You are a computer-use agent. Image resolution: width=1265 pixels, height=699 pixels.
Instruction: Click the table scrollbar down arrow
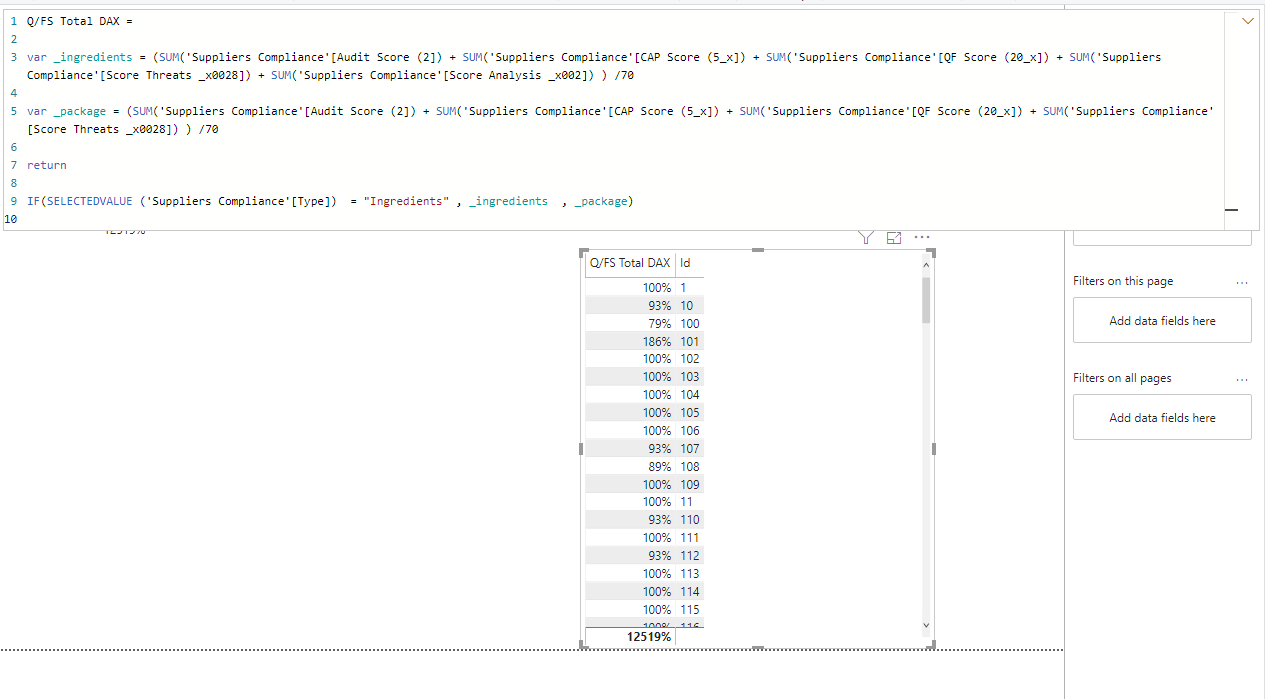pyautogui.click(x=926, y=625)
